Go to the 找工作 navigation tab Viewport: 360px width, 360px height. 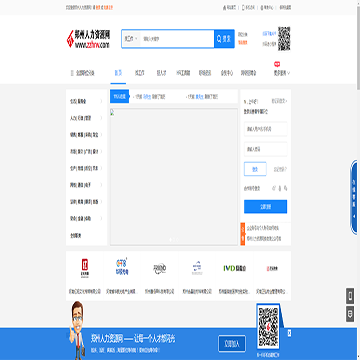(x=139, y=73)
